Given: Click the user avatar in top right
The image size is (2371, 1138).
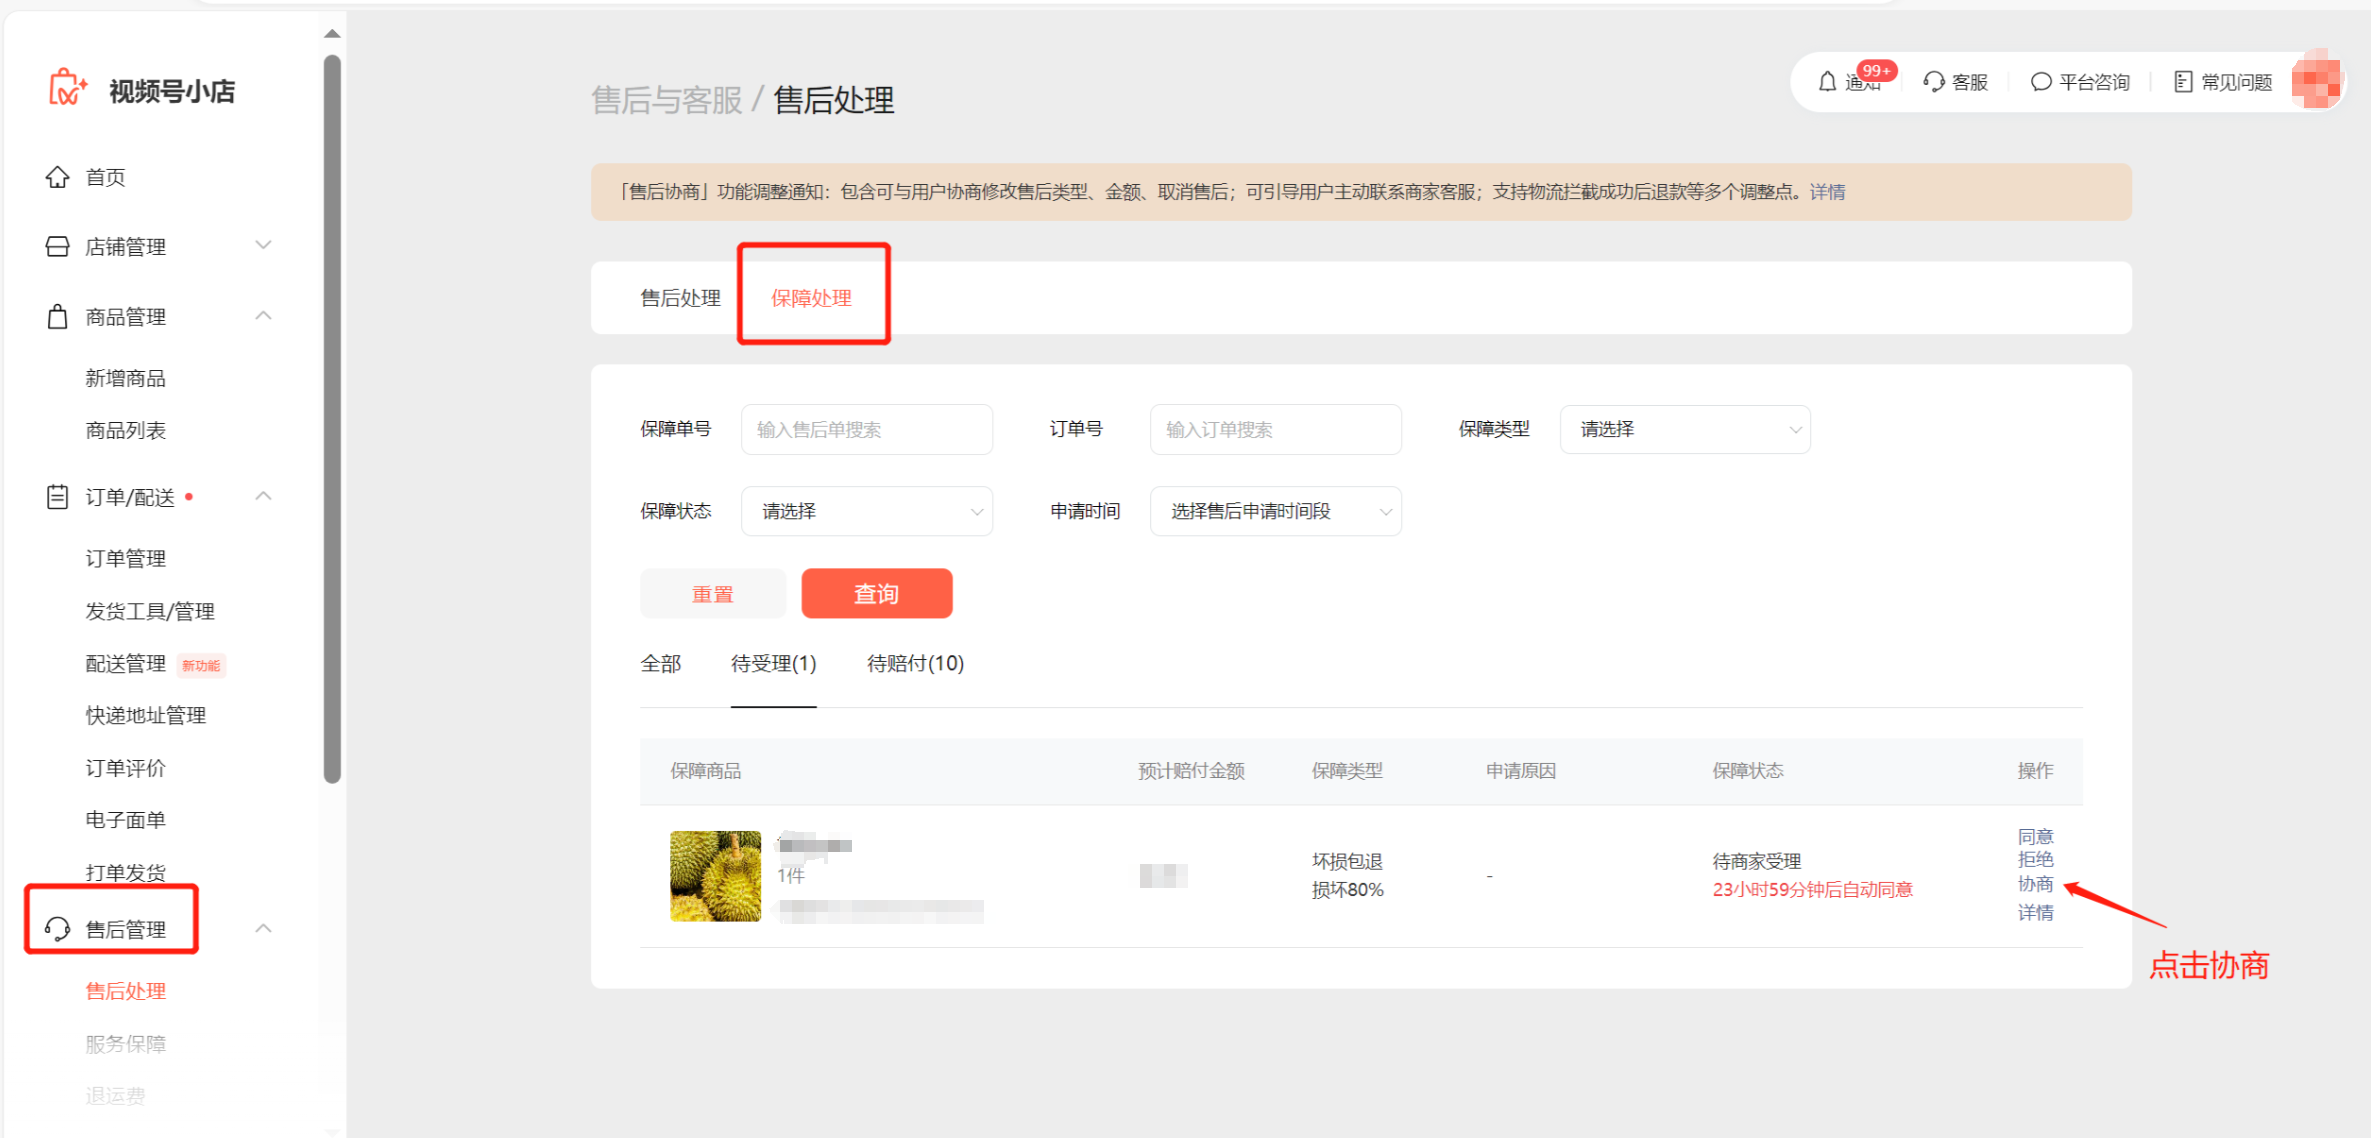Looking at the screenshot, I should 2316,81.
